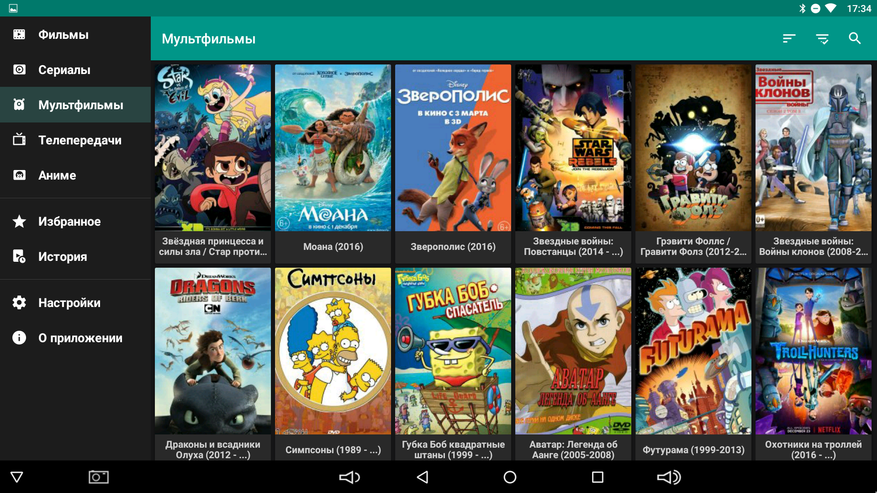Click title Звёздная принцесса и силы зла

(x=213, y=247)
